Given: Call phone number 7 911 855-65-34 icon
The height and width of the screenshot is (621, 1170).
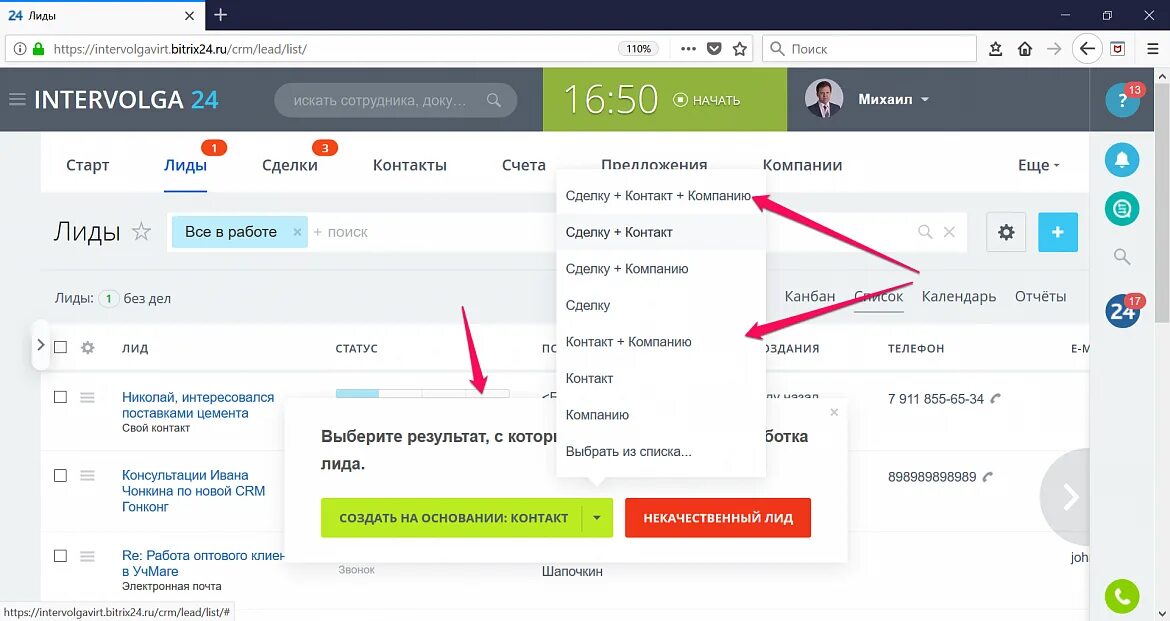Looking at the screenshot, I should click(995, 399).
